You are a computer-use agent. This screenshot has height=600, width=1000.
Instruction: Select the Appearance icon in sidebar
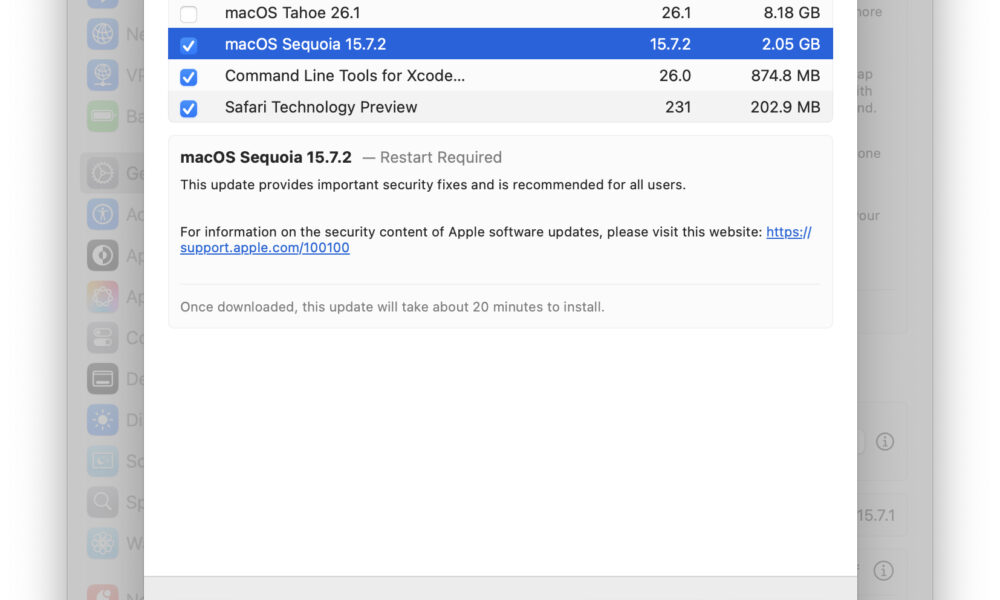coord(103,255)
